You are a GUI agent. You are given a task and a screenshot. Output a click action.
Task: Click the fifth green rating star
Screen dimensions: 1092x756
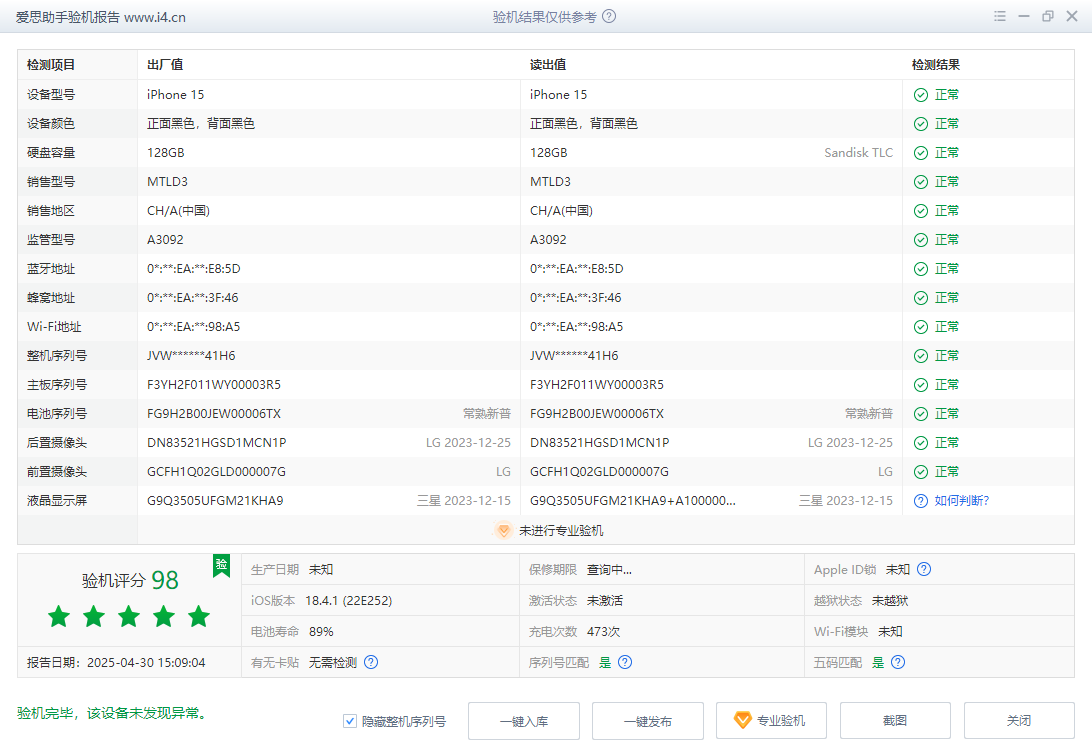[198, 616]
